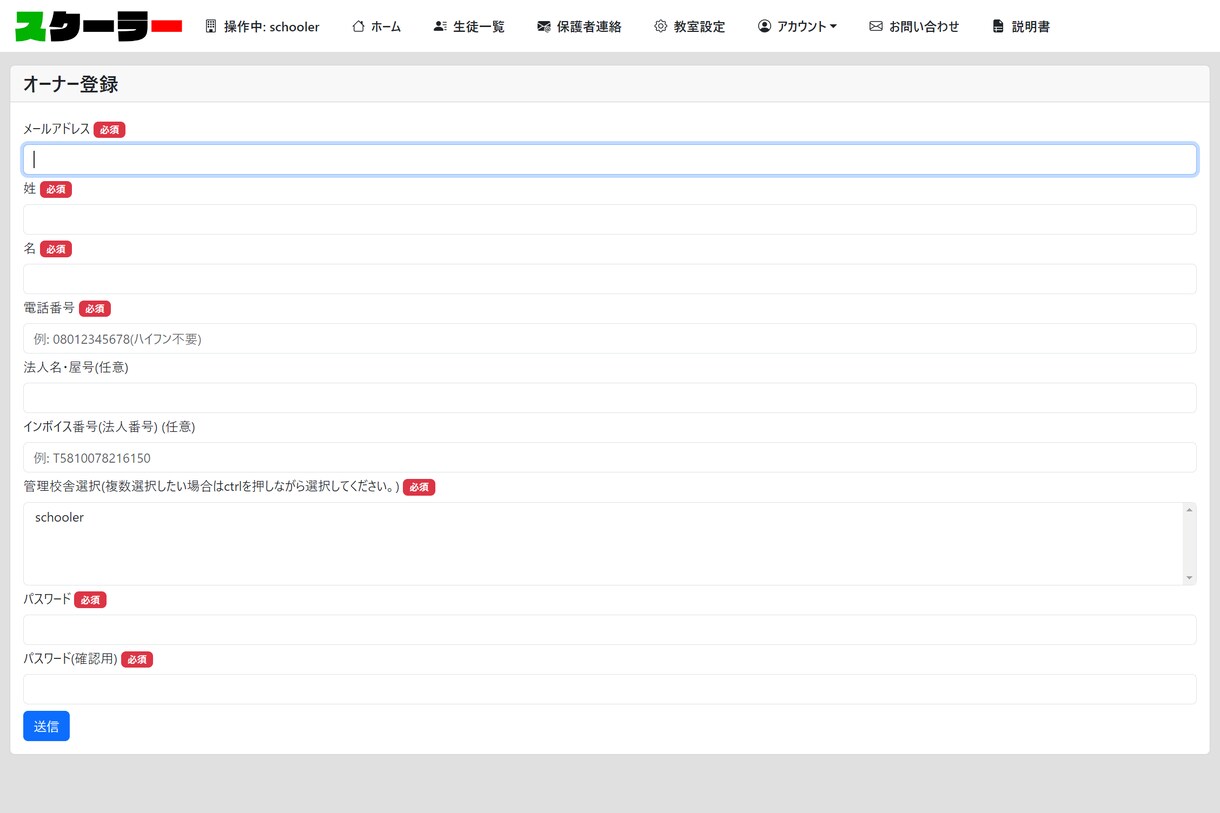Click the building icon beside 操作中: schooler
Viewport: 1220px width, 813px height.
coord(211,26)
